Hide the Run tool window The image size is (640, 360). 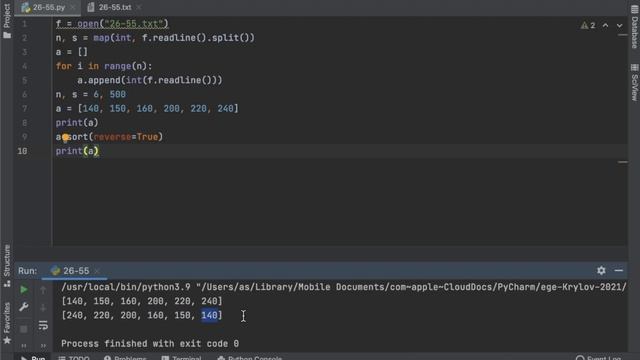click(619, 270)
